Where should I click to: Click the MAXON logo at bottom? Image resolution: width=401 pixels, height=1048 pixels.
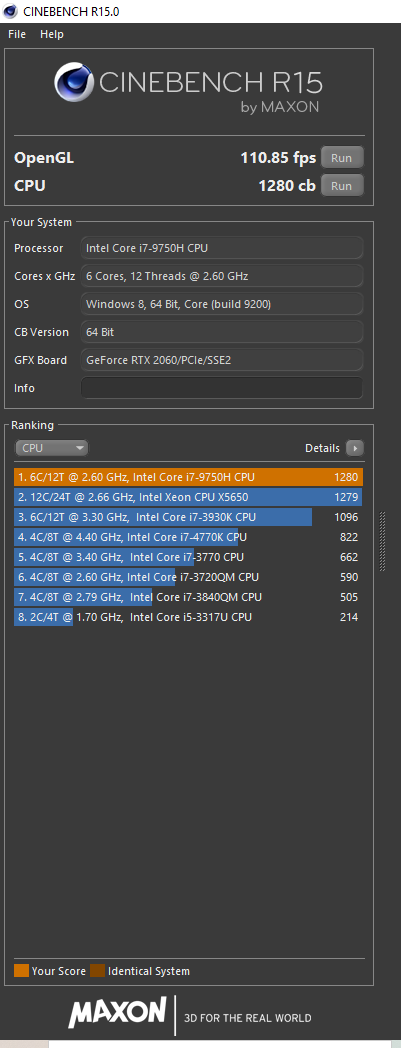point(117,1012)
